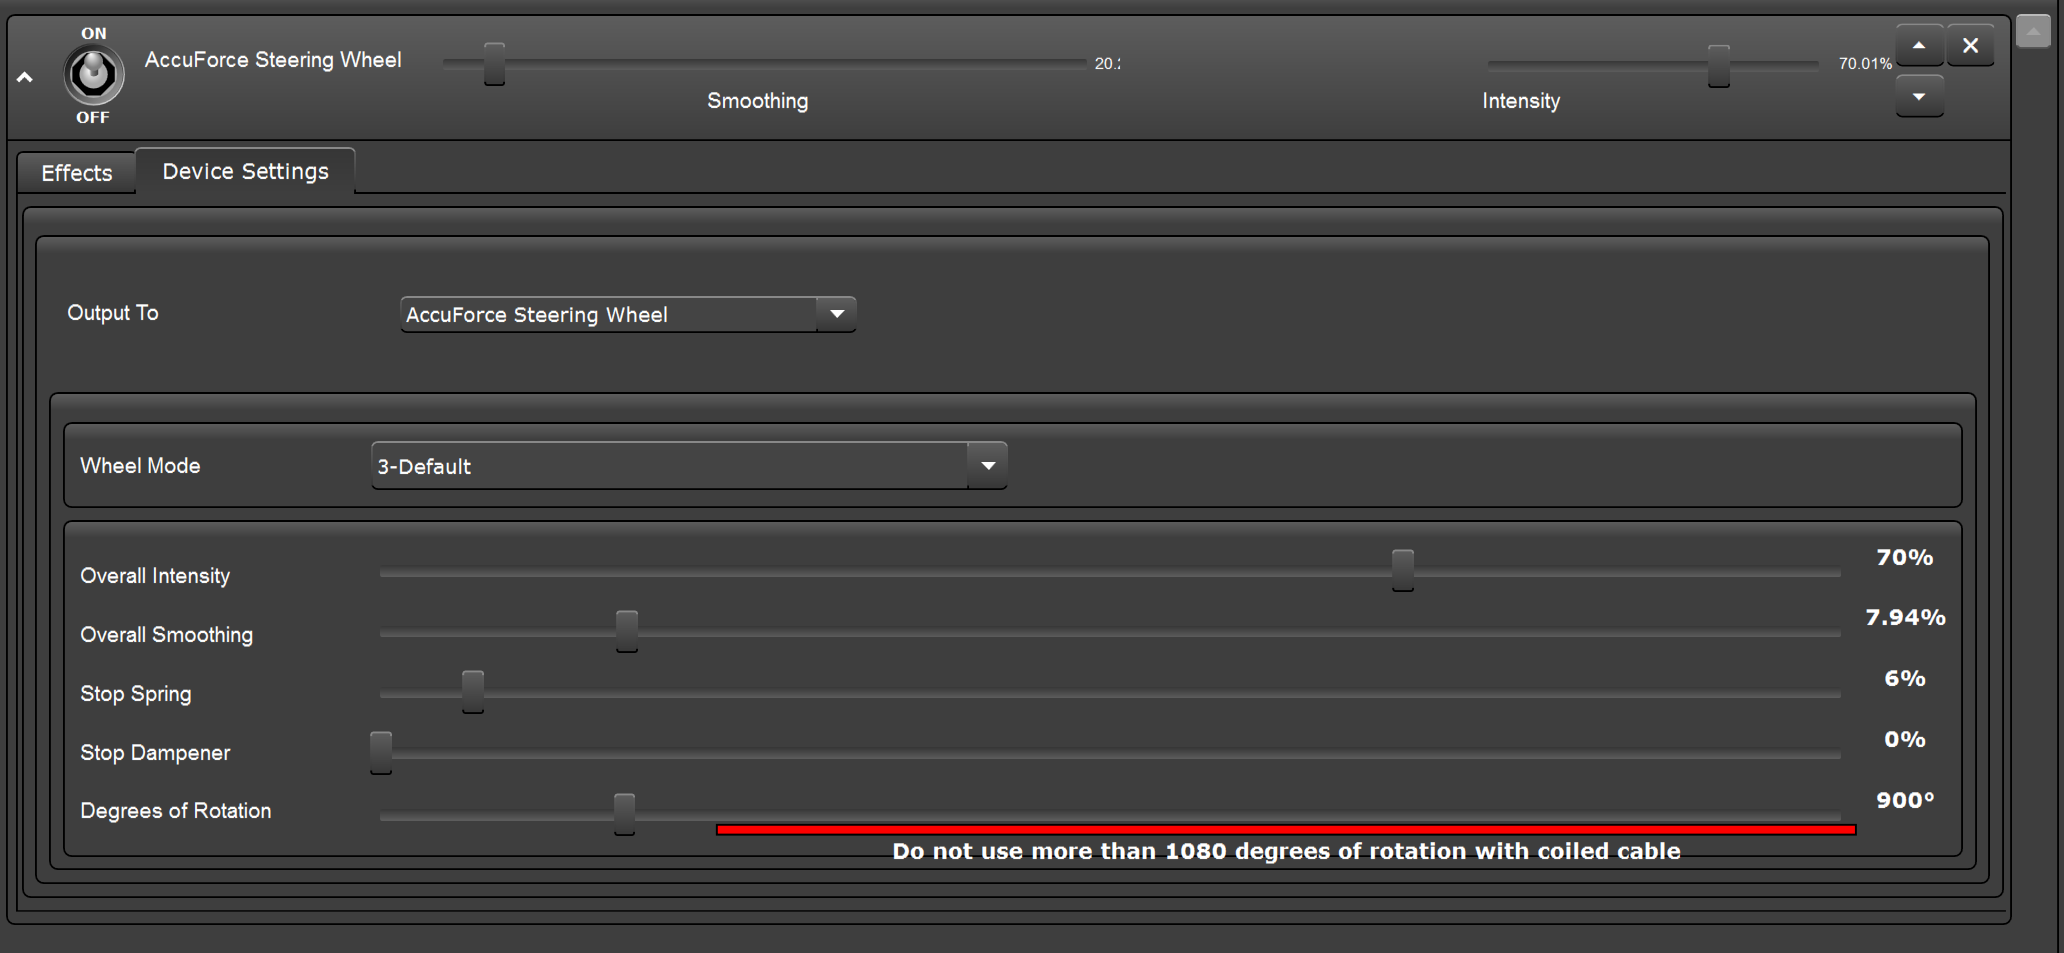Close the AccuForce Steering Wheel panel
Screen dimensions: 2064x953
(x=1970, y=46)
